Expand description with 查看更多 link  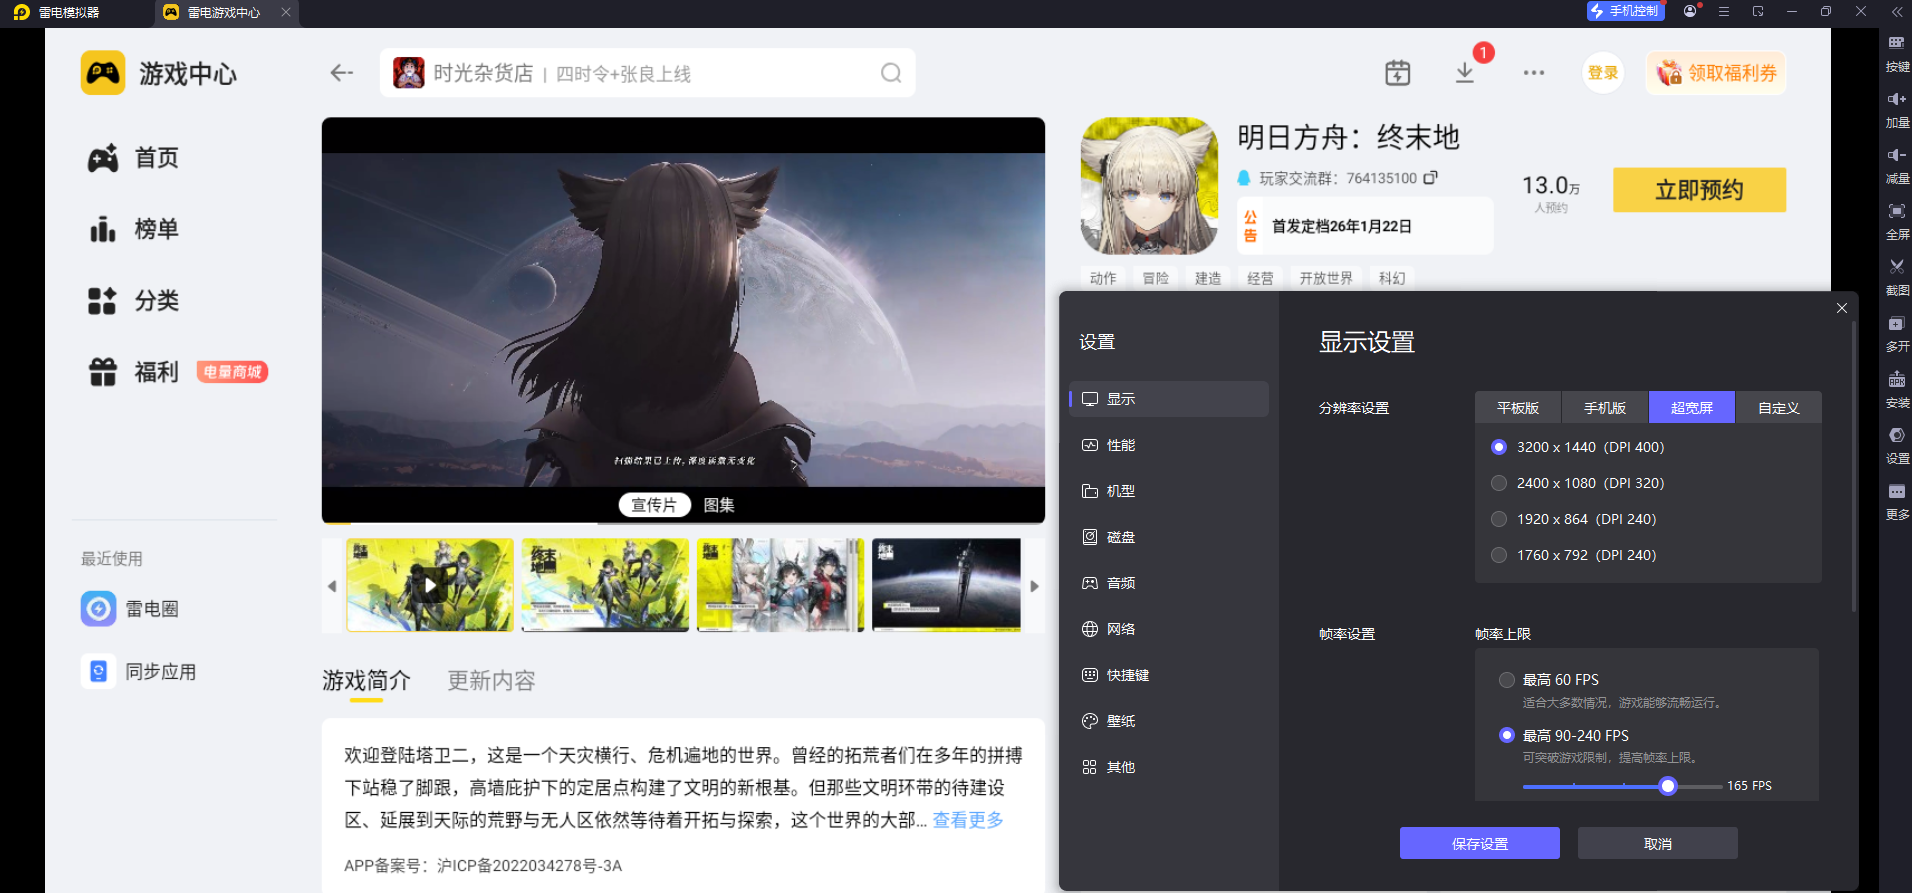coord(967,820)
